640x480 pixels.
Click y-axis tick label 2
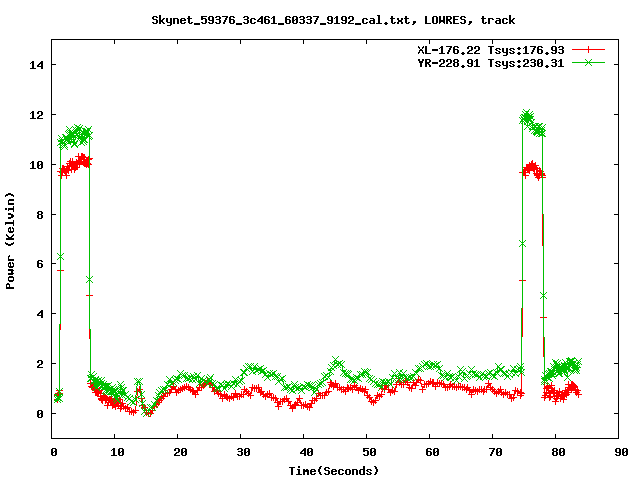pyautogui.click(x=40, y=364)
